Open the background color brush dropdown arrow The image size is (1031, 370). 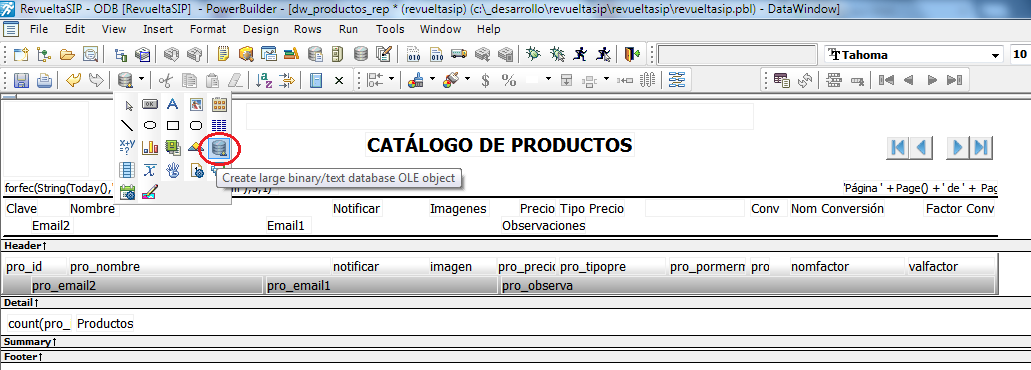click(433, 80)
